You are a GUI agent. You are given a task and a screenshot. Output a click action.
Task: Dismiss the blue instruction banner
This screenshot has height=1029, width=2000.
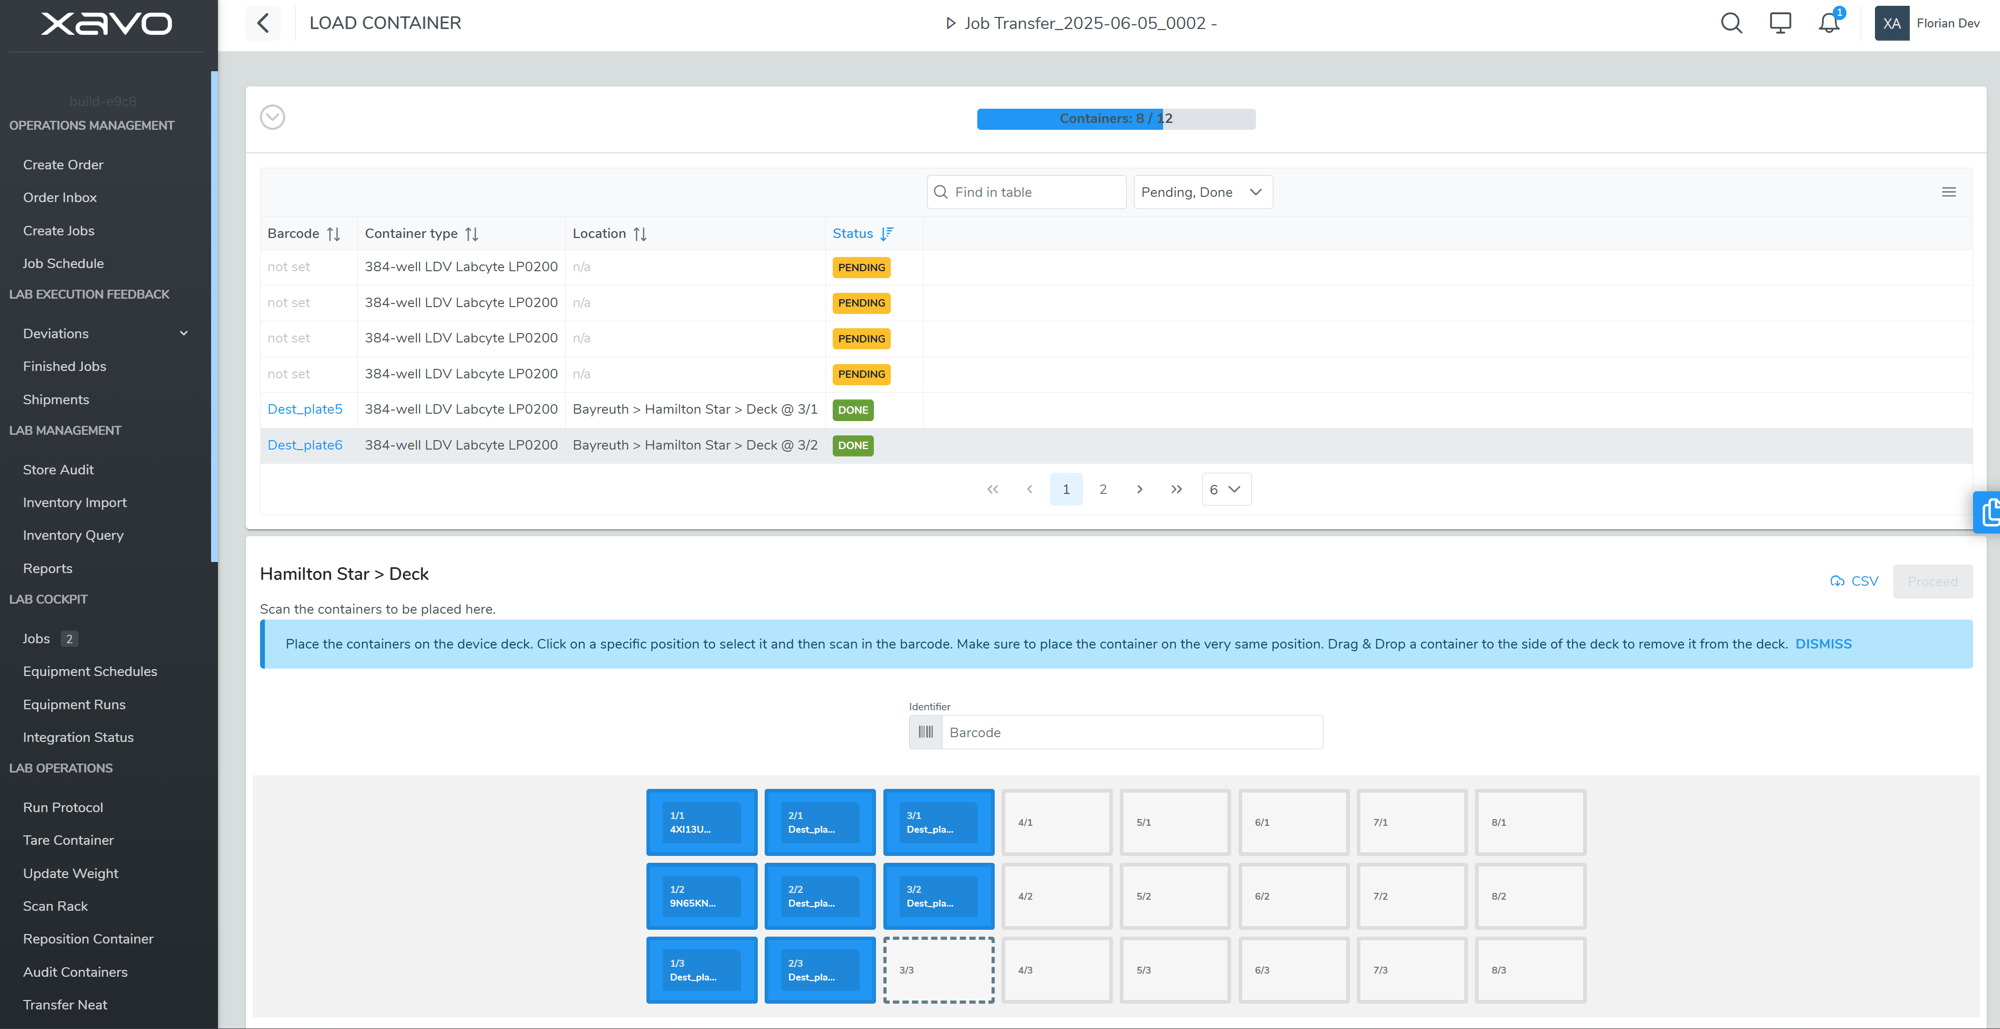click(x=1823, y=644)
